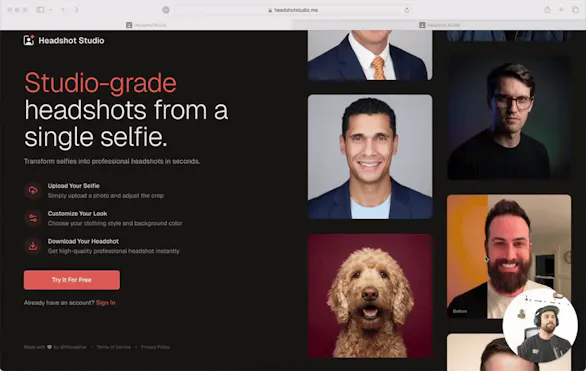
Task: Click the 'Upload Your Selfie' heading
Action: [x=74, y=186]
